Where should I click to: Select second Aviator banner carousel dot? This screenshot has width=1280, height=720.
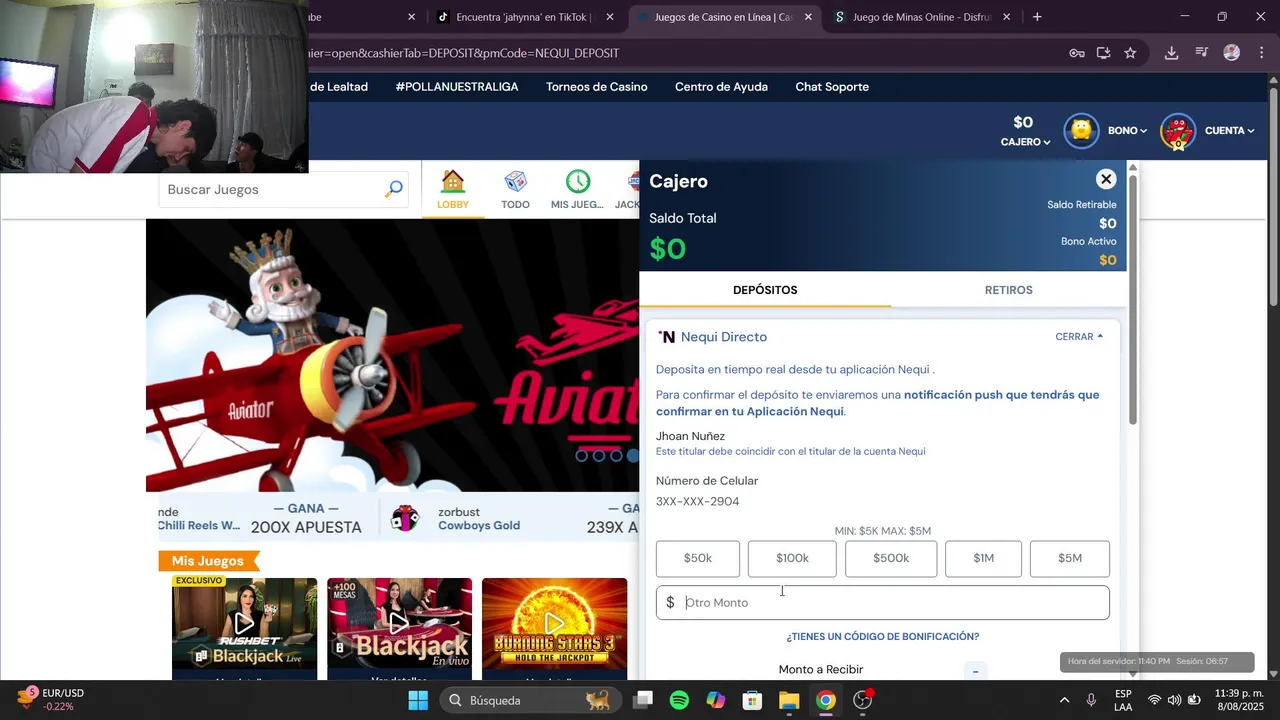coord(599,455)
